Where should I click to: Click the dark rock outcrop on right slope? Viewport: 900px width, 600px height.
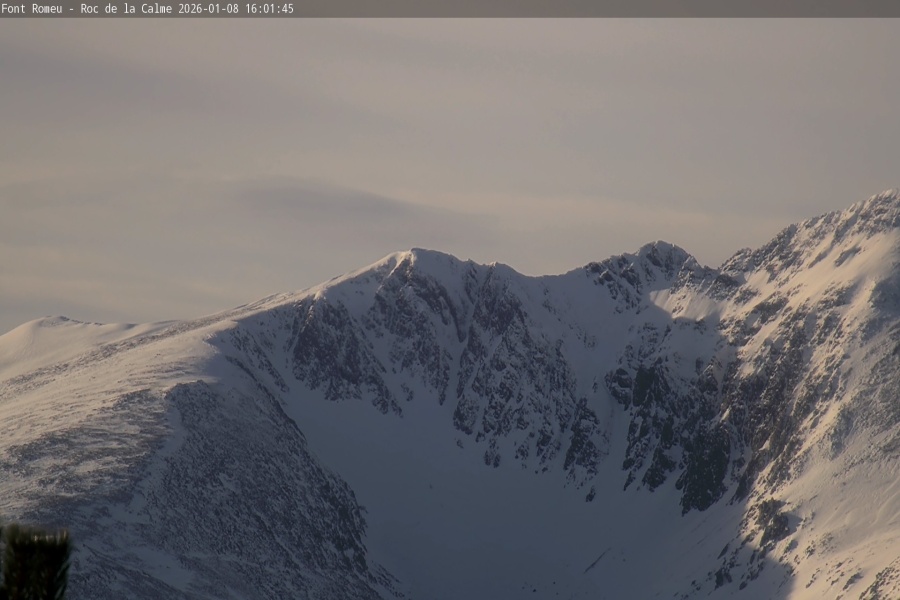[x=705, y=470]
